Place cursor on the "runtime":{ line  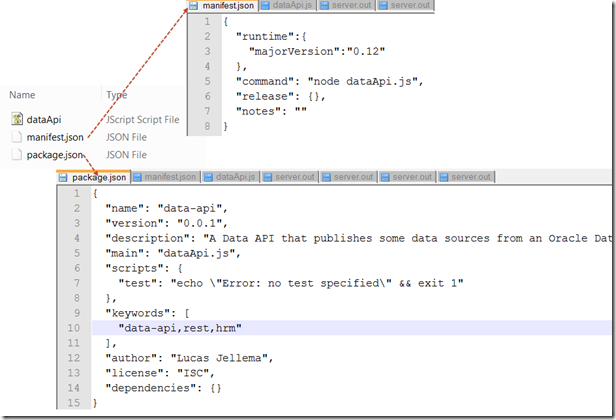(x=271, y=37)
